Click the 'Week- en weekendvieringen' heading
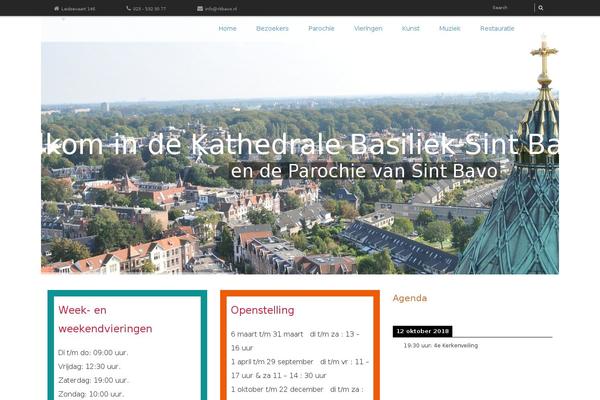 point(105,319)
